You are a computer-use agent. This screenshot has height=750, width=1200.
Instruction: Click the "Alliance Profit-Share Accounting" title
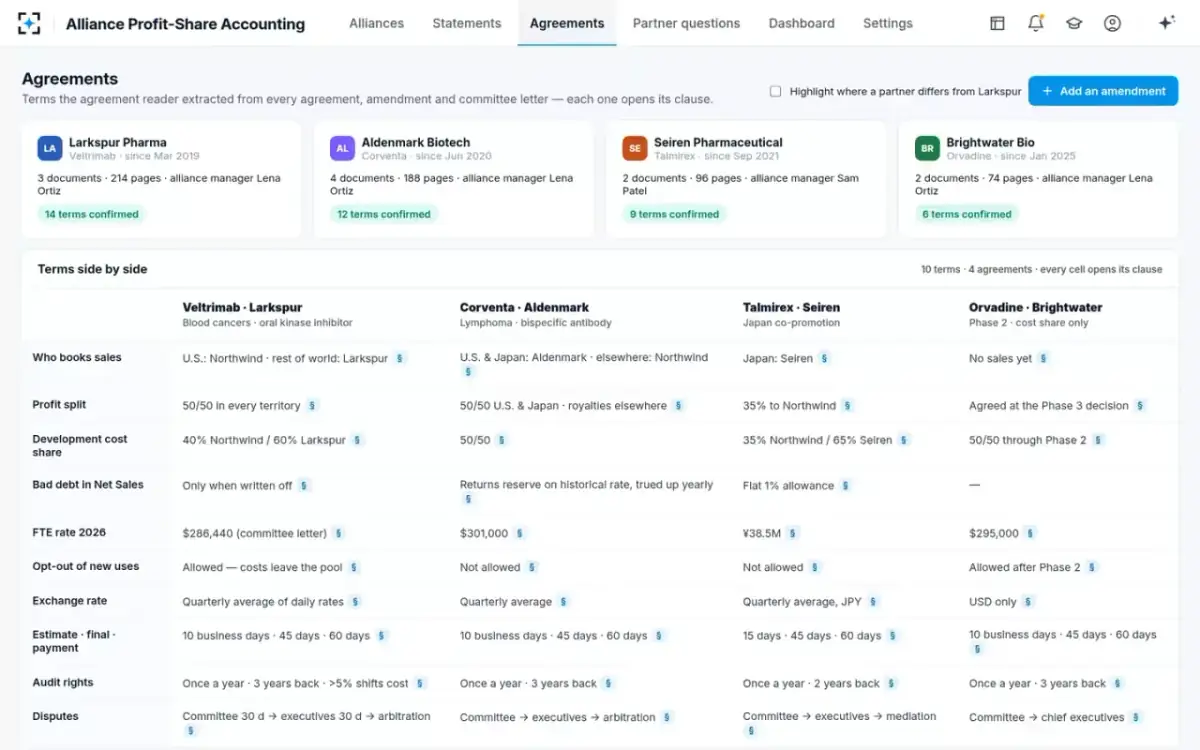[185, 24]
